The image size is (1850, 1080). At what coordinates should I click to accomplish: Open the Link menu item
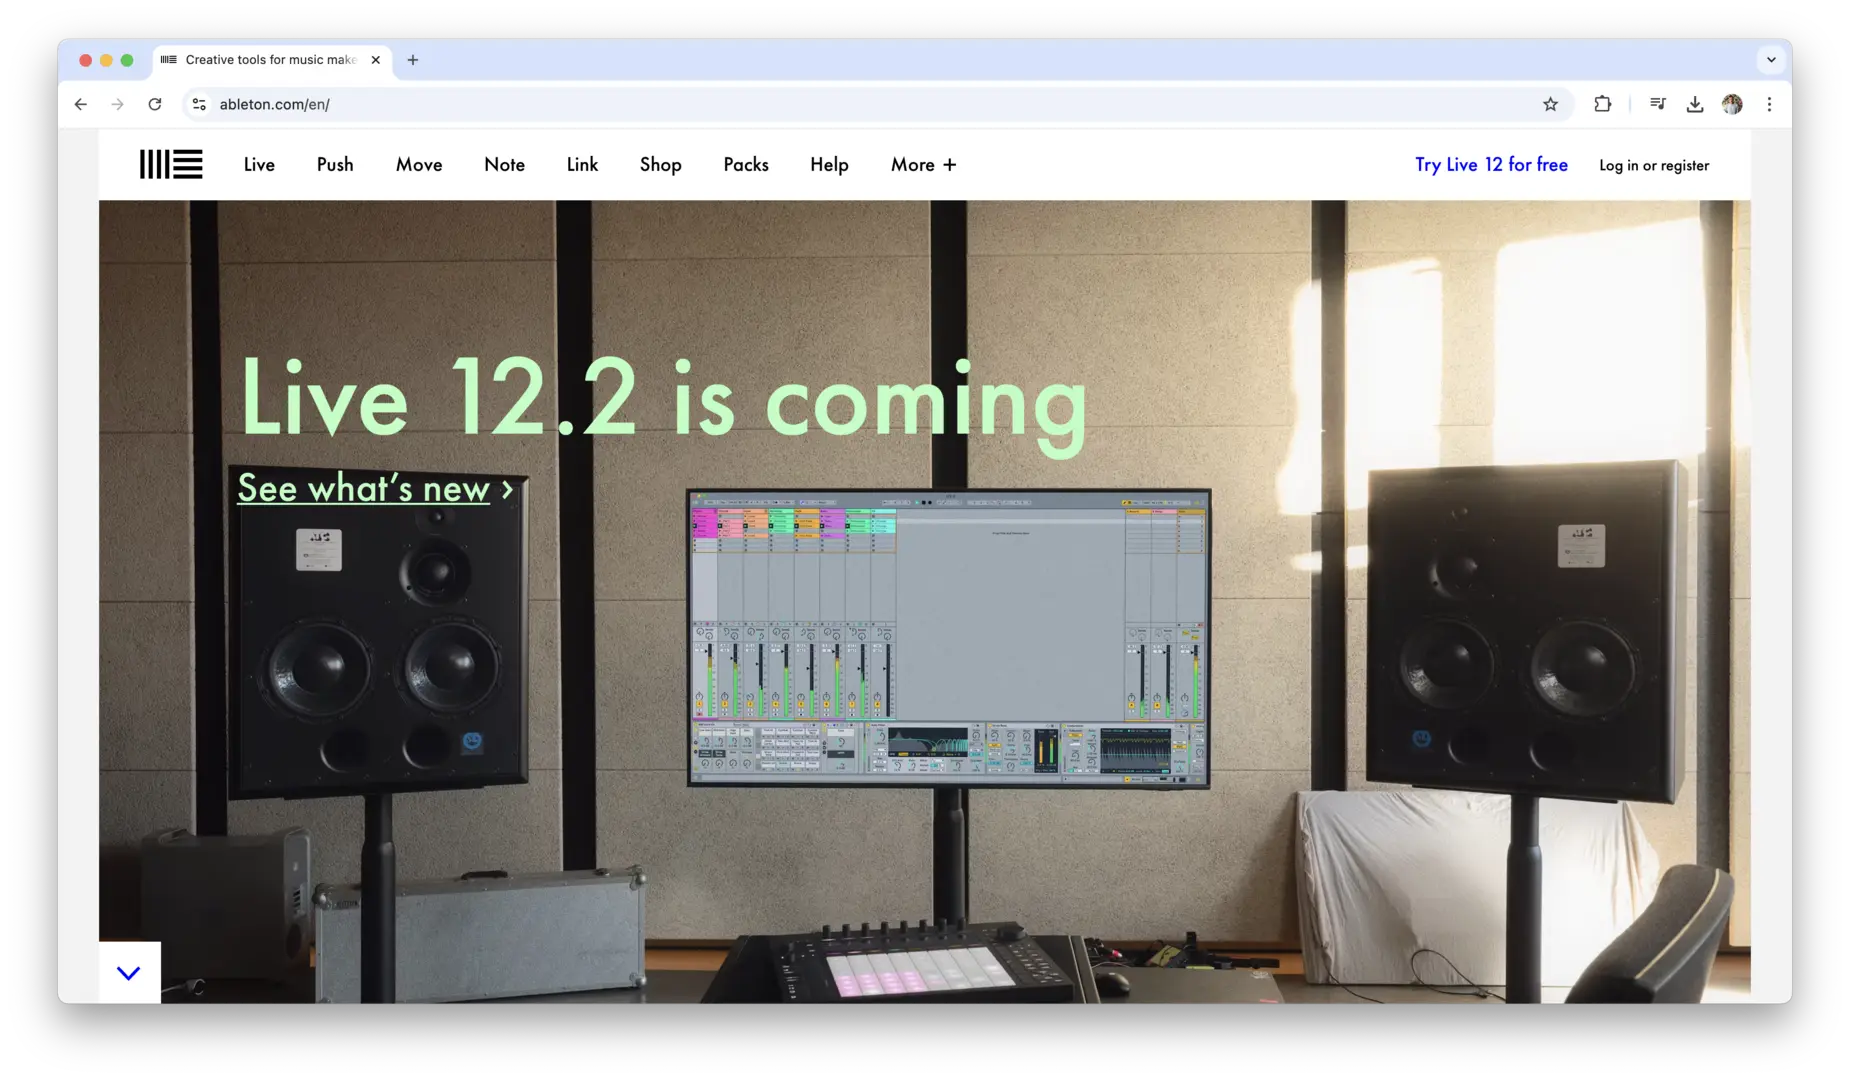[x=582, y=165]
